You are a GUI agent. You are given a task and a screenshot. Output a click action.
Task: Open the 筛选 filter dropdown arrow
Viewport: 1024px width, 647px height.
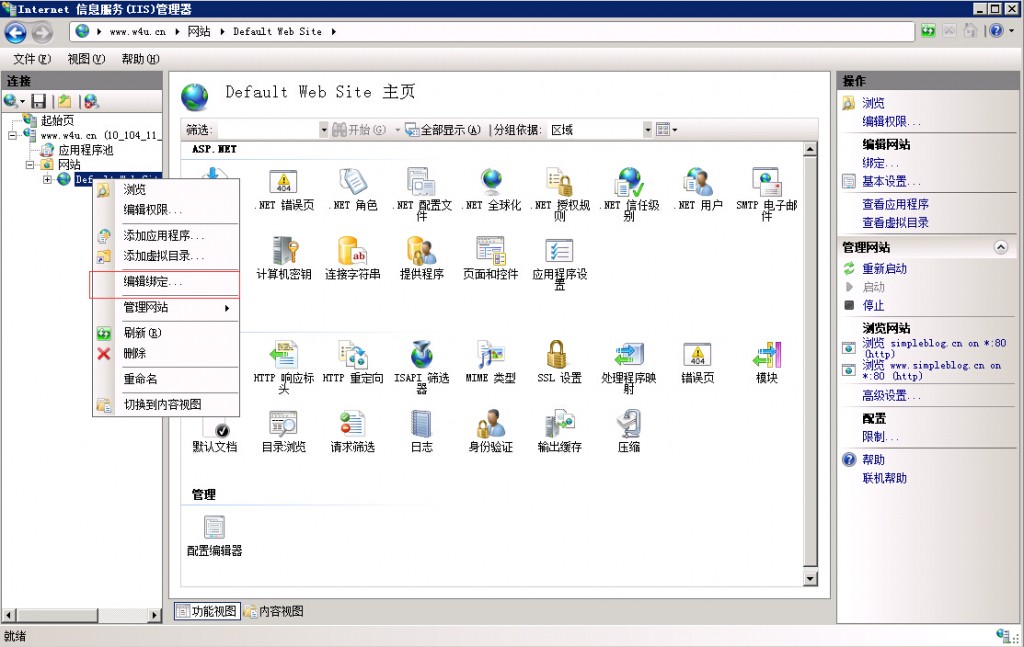(x=323, y=130)
